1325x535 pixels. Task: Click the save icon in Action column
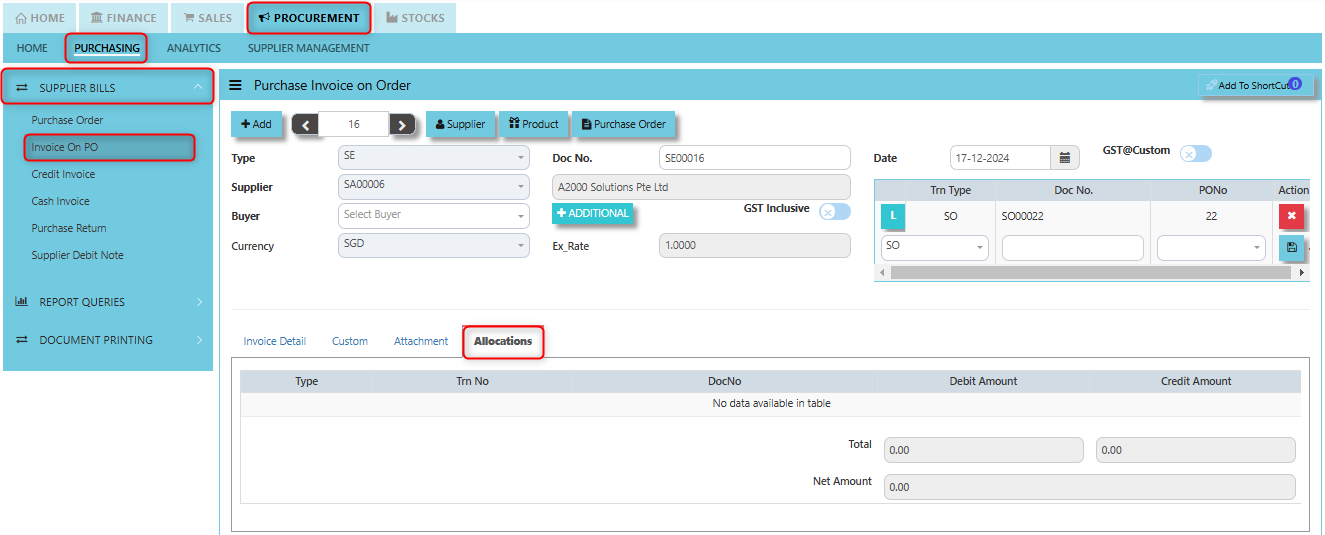1291,247
